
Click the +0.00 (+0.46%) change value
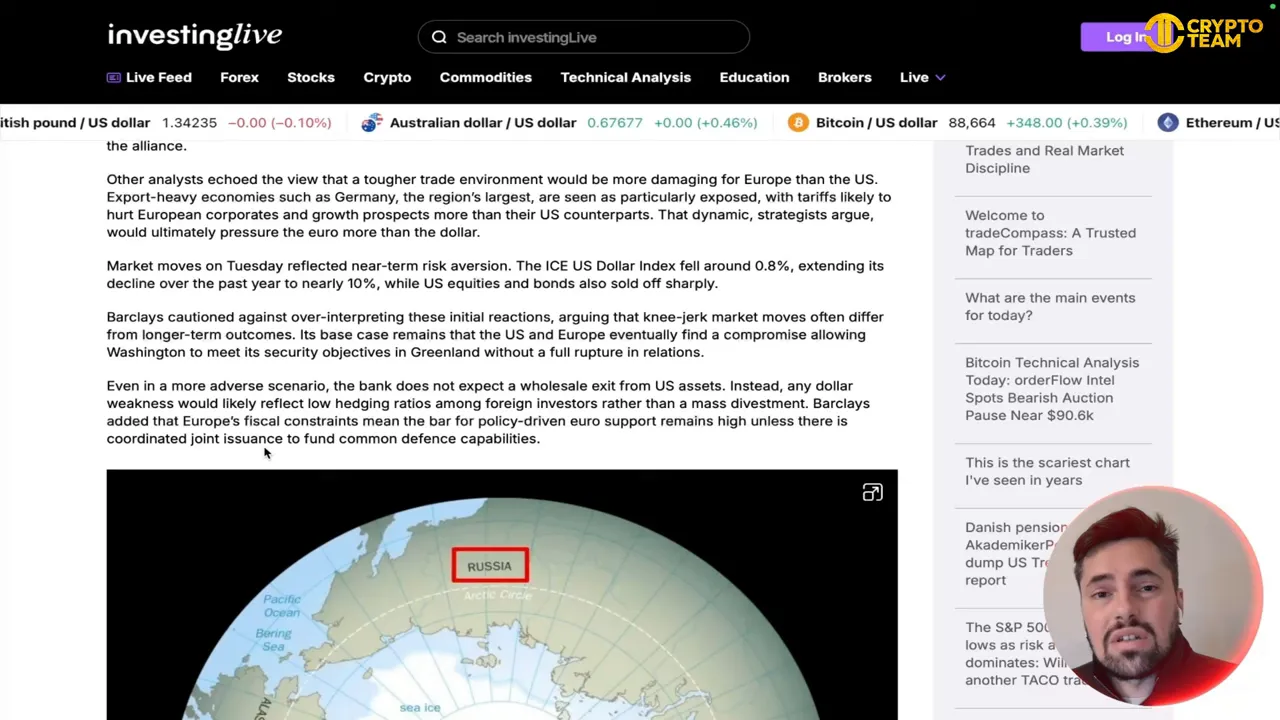[706, 122]
